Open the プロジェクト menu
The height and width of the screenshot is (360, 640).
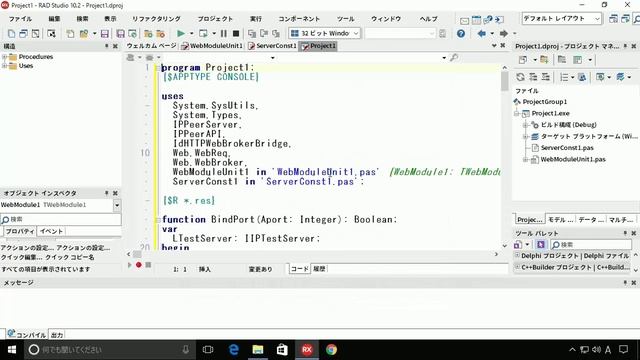(x=215, y=19)
